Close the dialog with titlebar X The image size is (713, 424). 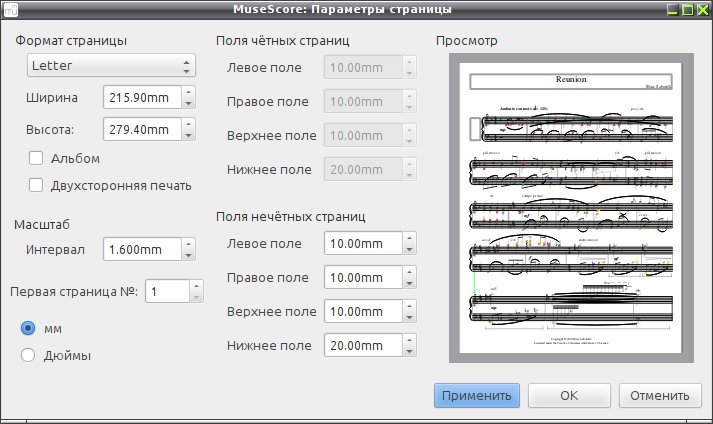click(703, 10)
